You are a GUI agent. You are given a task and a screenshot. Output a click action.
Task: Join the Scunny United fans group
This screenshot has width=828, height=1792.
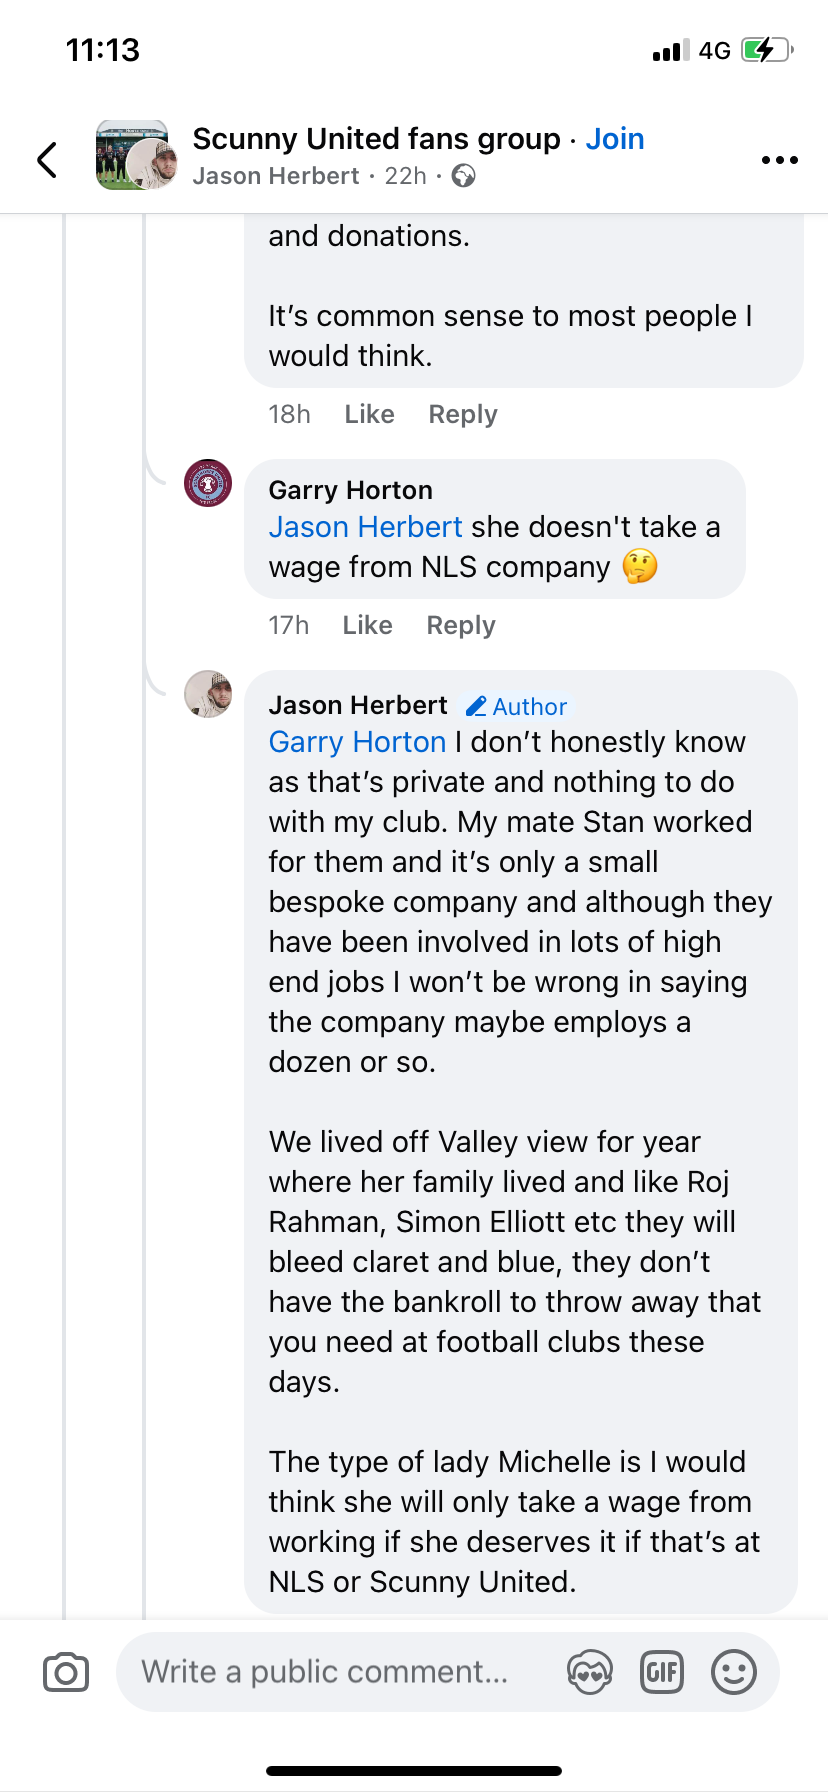pos(614,139)
